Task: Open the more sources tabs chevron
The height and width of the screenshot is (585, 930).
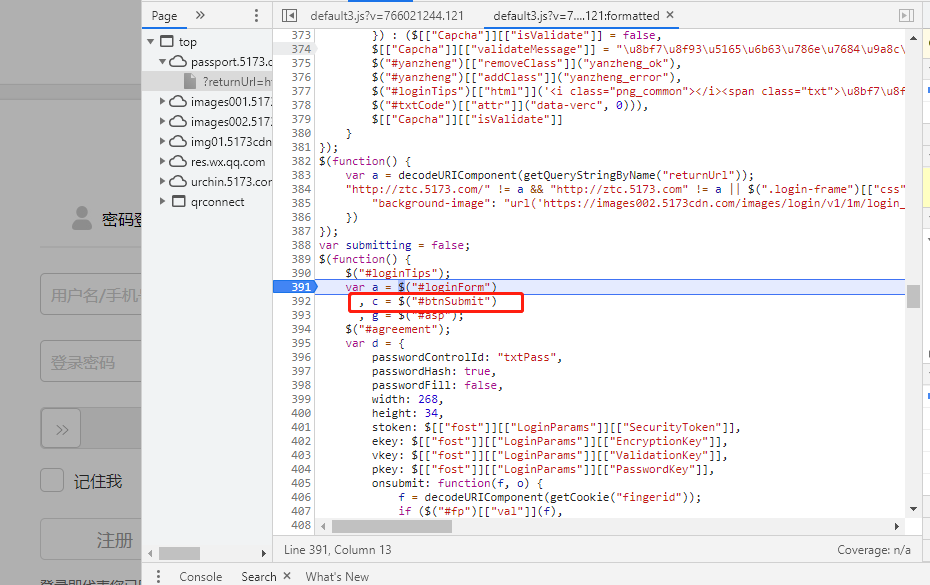Action: pyautogui.click(x=200, y=15)
